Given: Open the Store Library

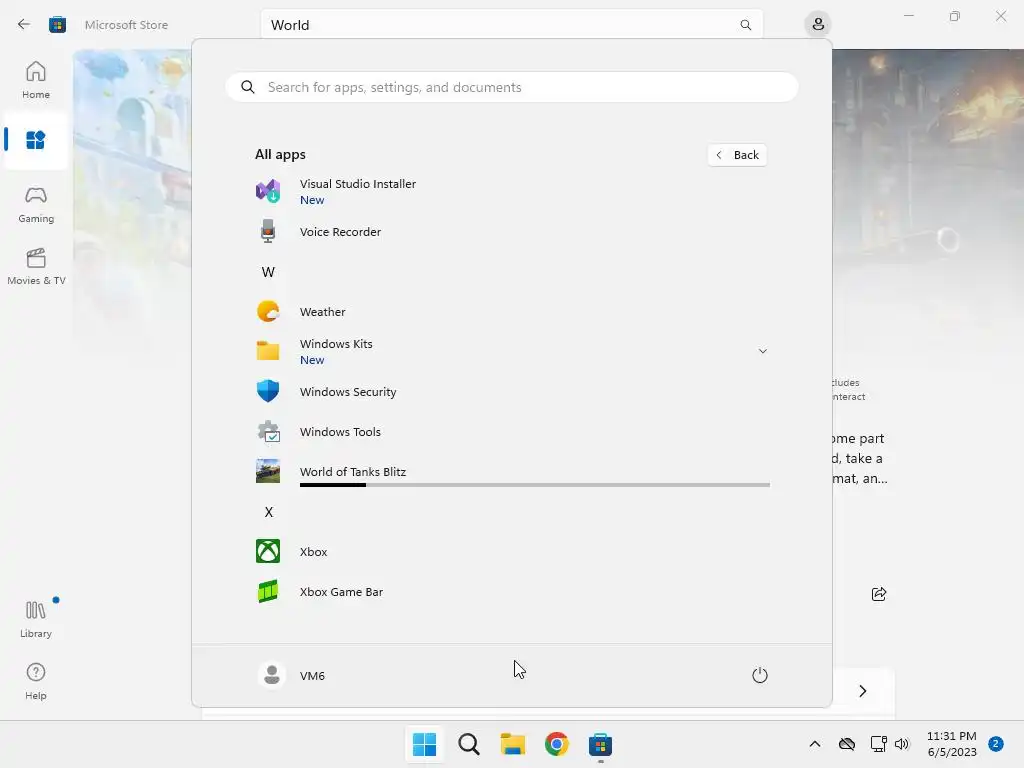Looking at the screenshot, I should tap(36, 619).
